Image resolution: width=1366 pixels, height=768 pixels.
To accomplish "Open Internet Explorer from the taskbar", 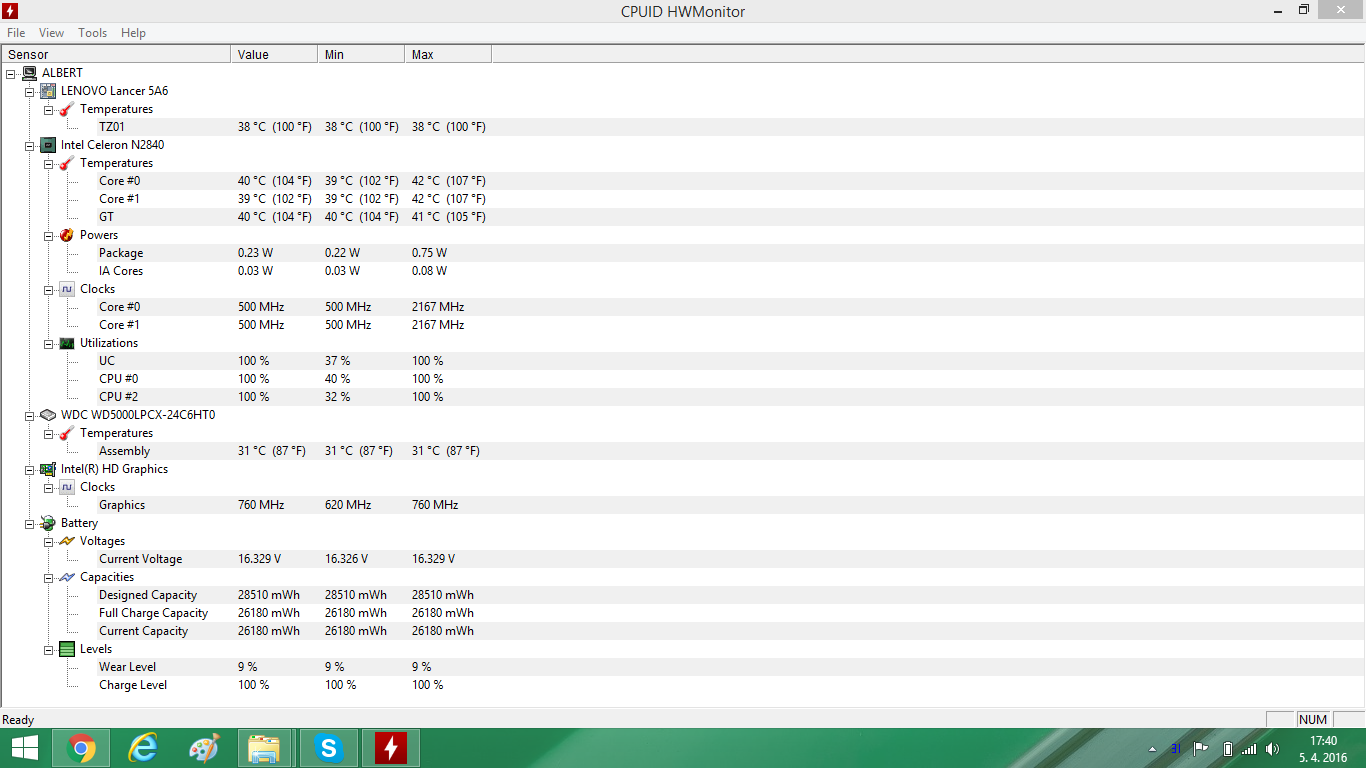I will click(143, 748).
